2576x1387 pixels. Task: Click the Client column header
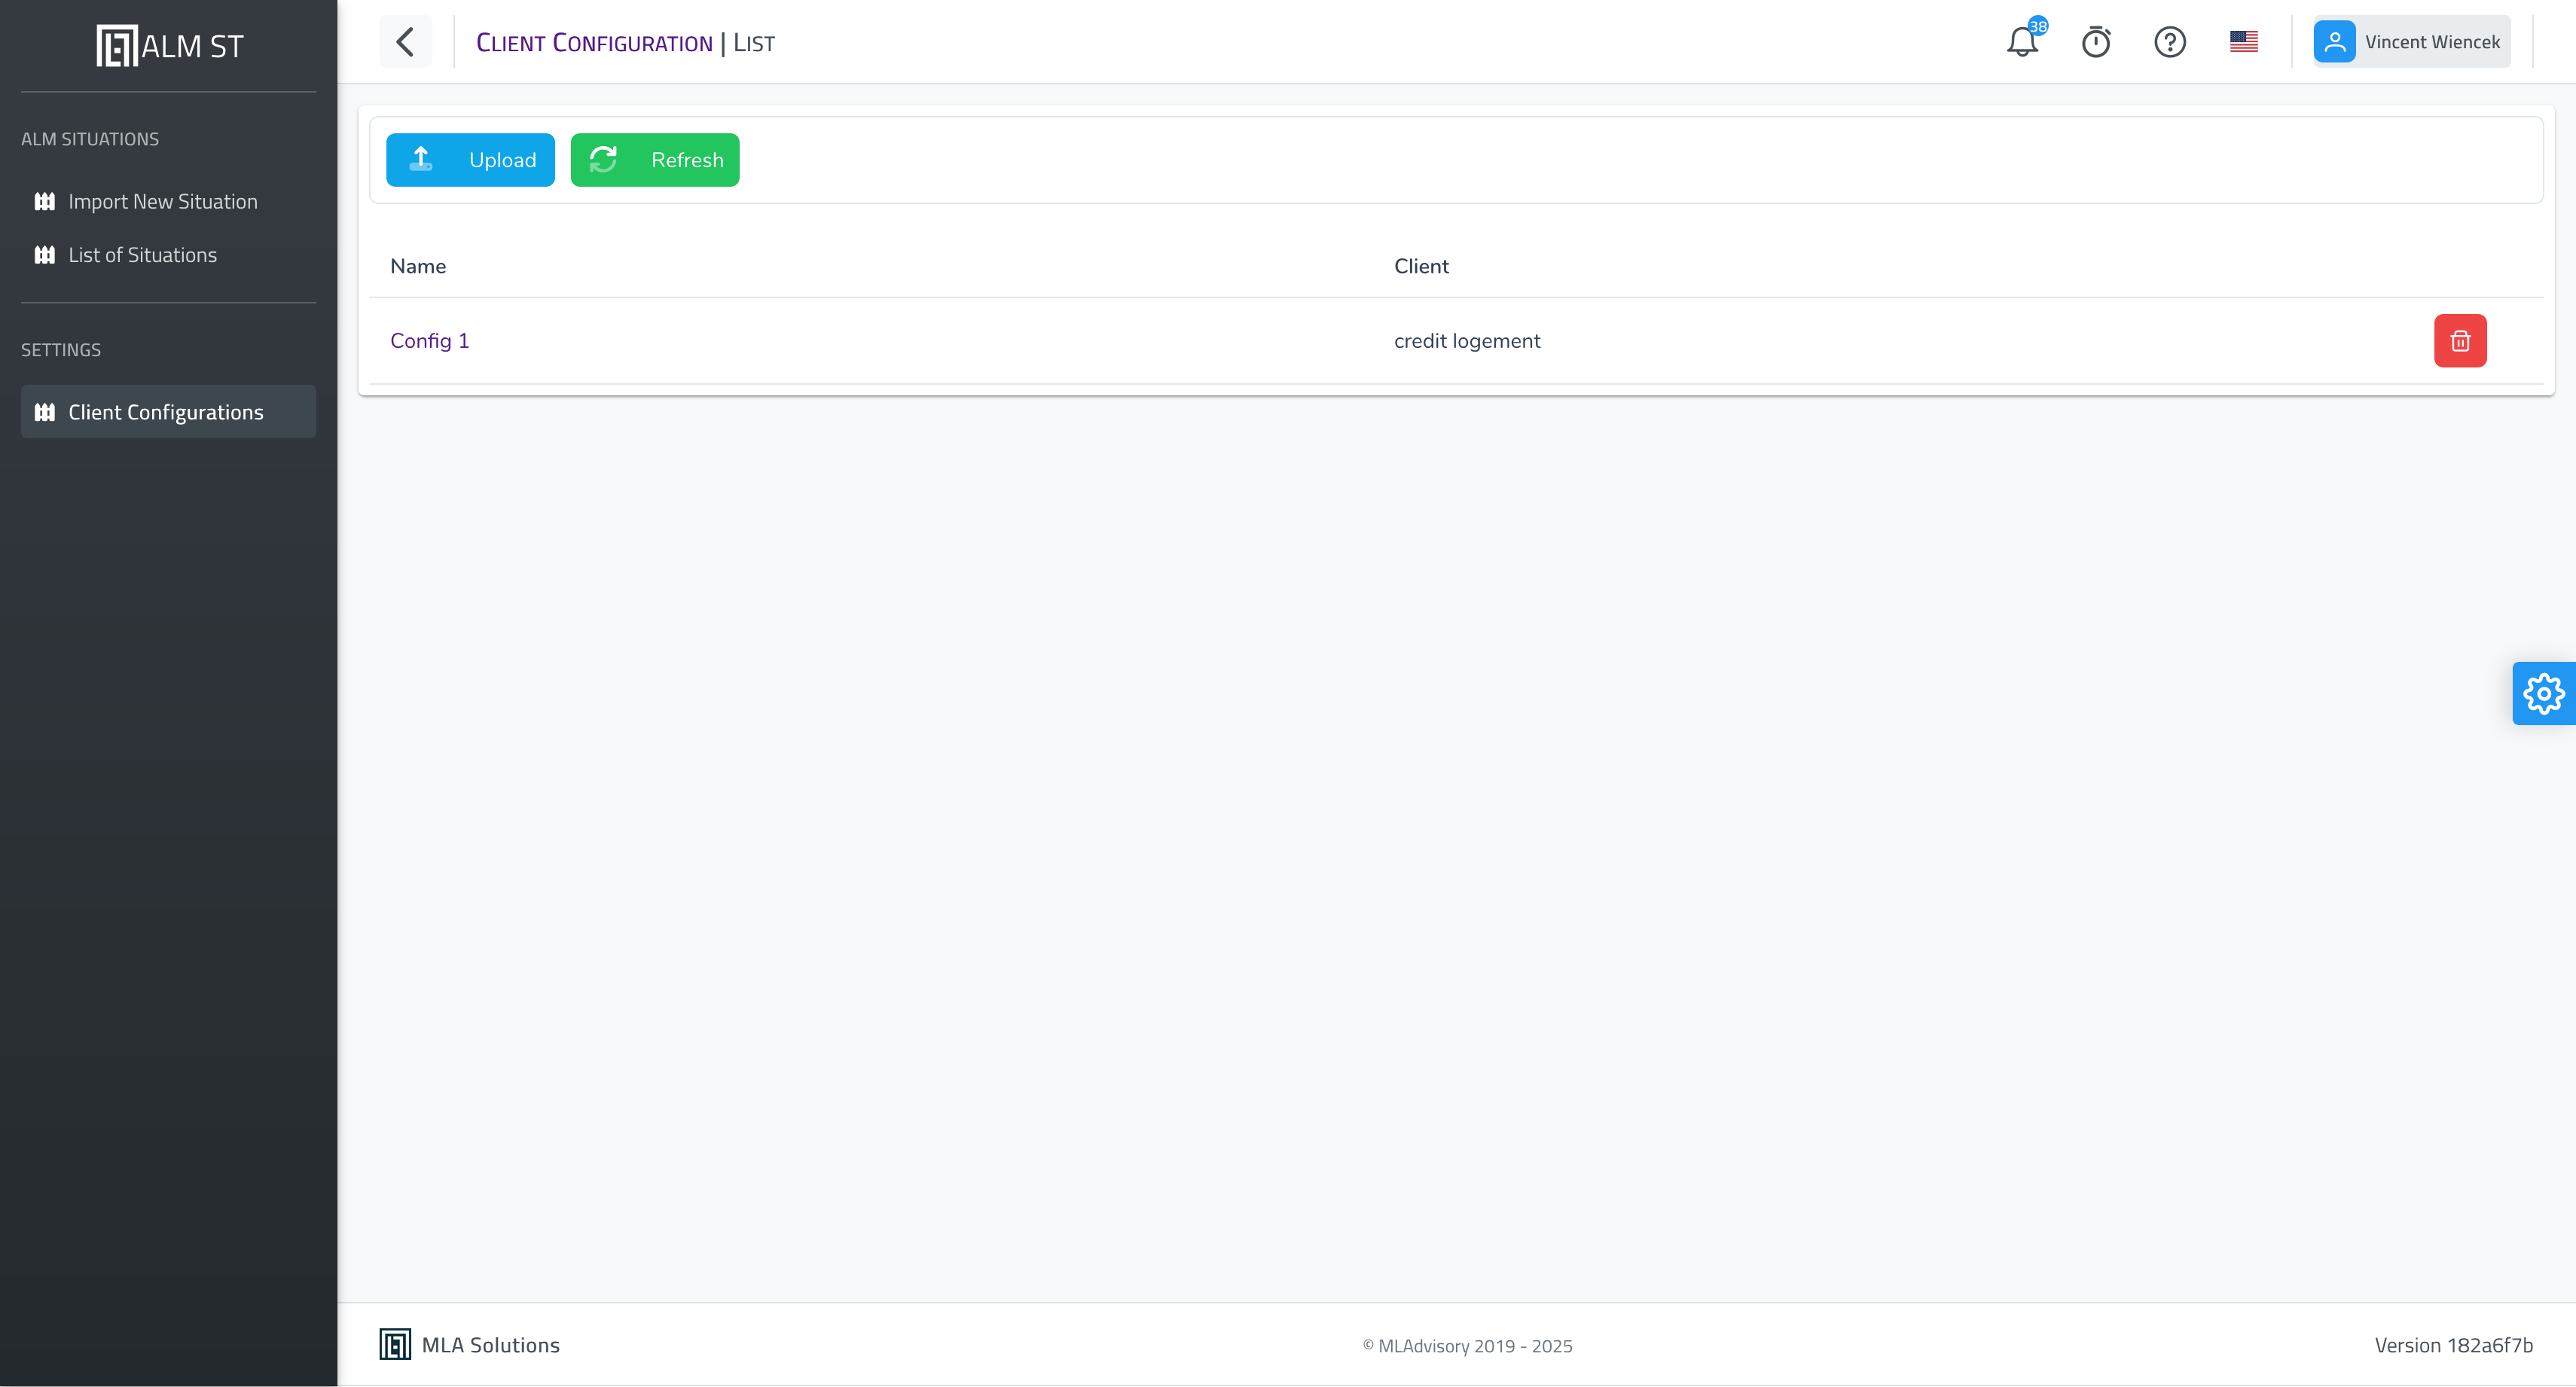click(x=1420, y=266)
